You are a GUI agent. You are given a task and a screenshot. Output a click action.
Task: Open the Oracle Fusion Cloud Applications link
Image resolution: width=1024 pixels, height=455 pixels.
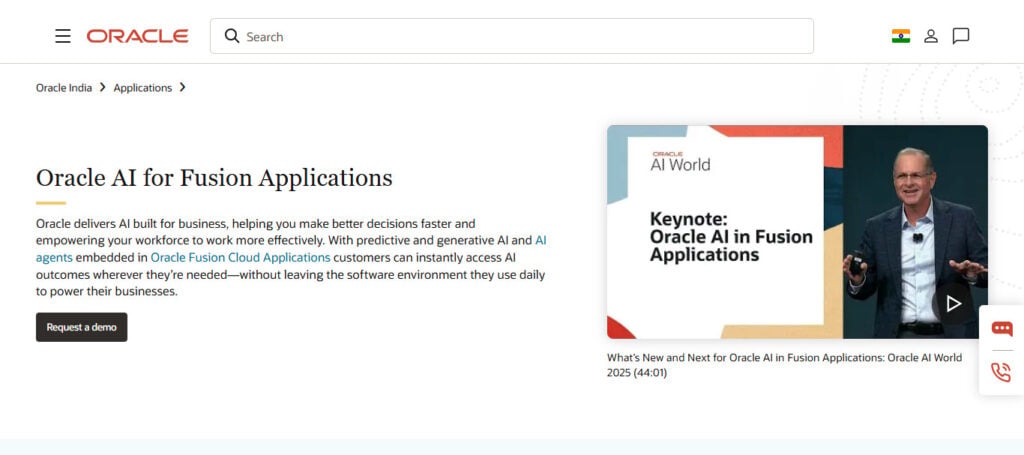(240, 257)
